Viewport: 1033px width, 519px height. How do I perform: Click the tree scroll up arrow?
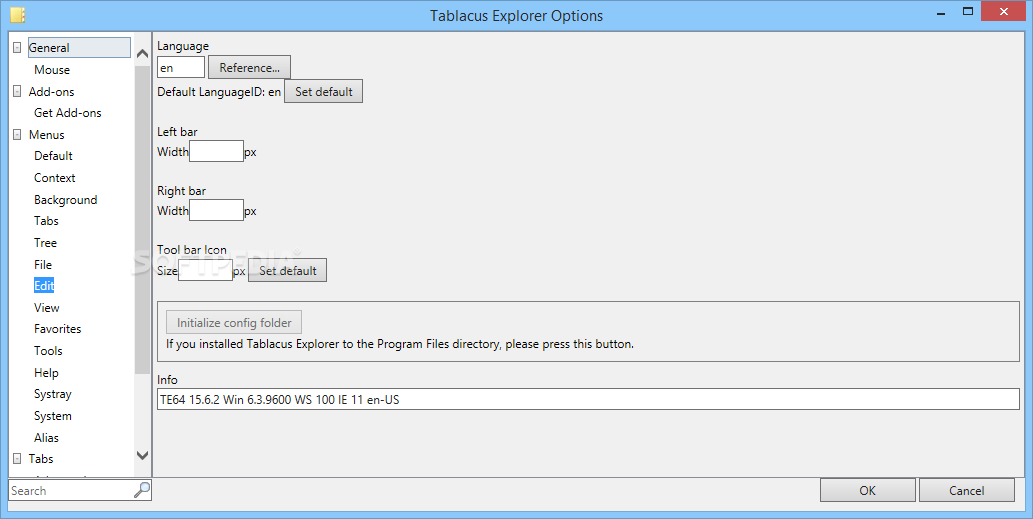coord(142,54)
